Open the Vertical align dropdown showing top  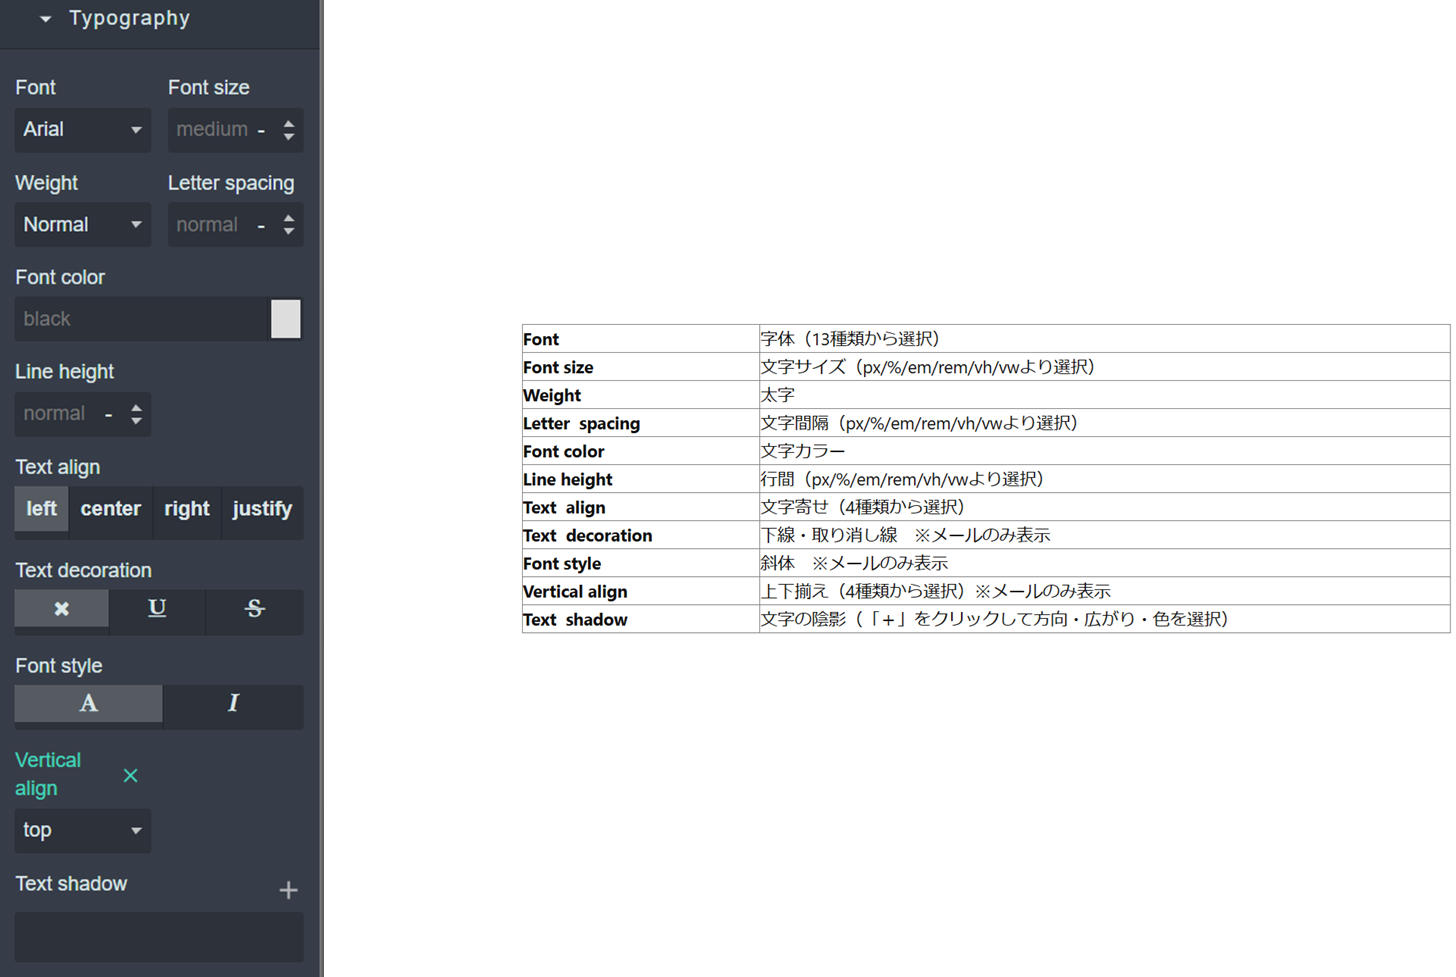point(82,831)
